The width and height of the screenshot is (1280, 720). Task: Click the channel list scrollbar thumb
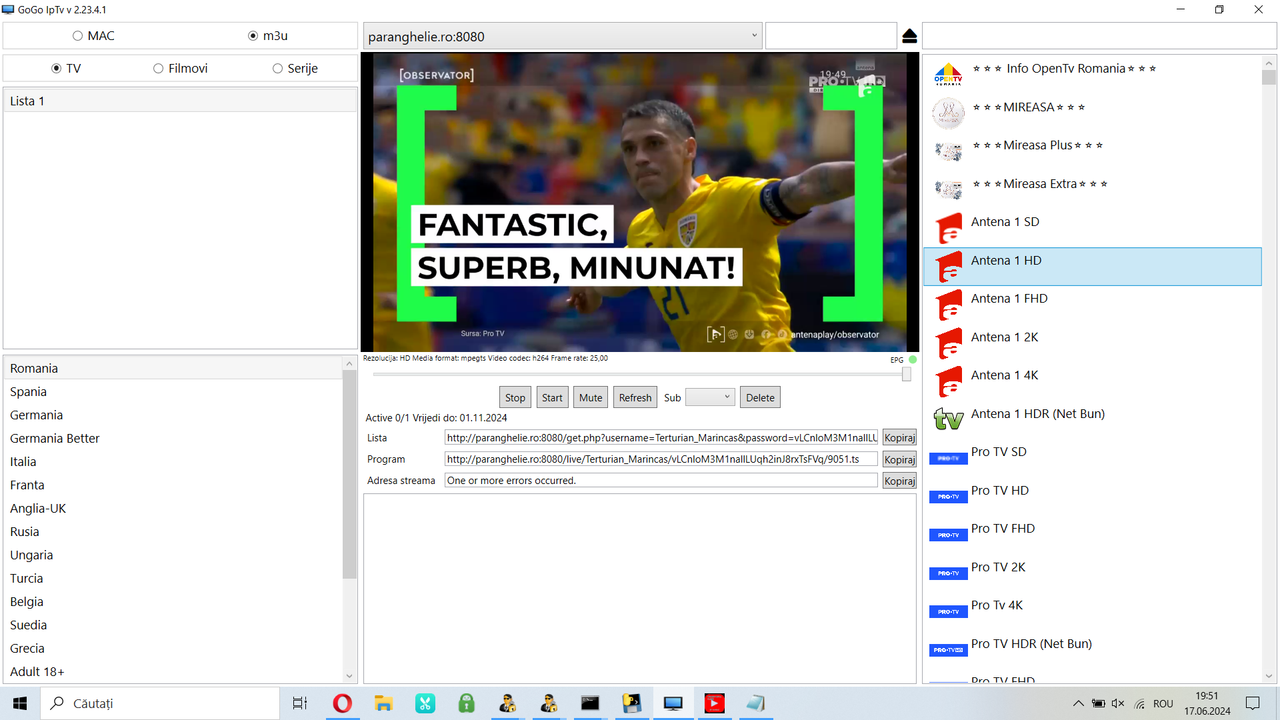1269,77
